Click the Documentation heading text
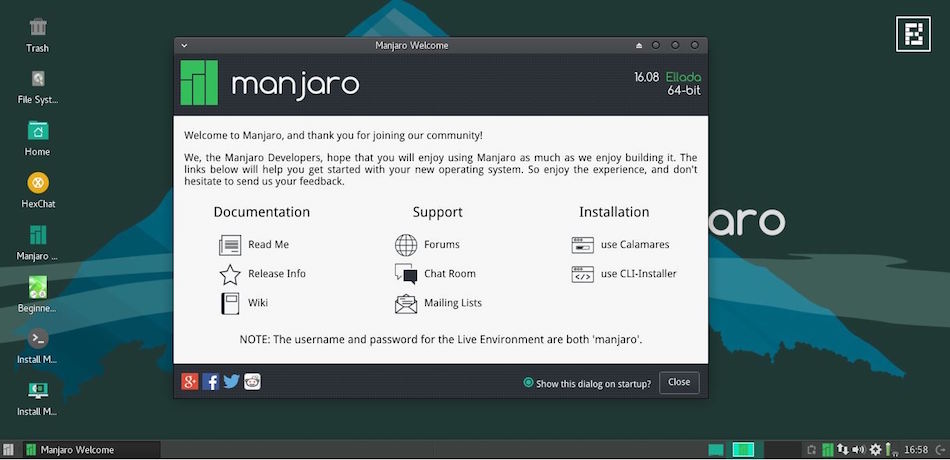This screenshot has height=460, width=950. tap(262, 212)
